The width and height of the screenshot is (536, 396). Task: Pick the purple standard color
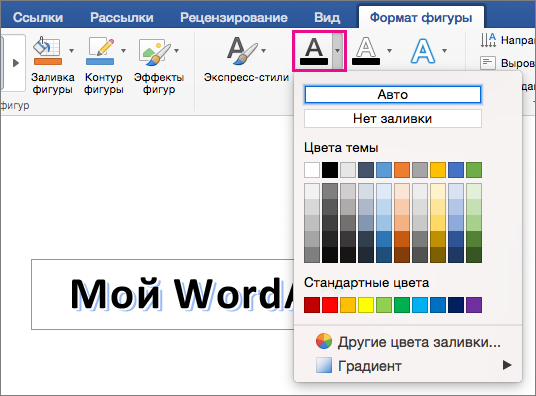pos(474,305)
